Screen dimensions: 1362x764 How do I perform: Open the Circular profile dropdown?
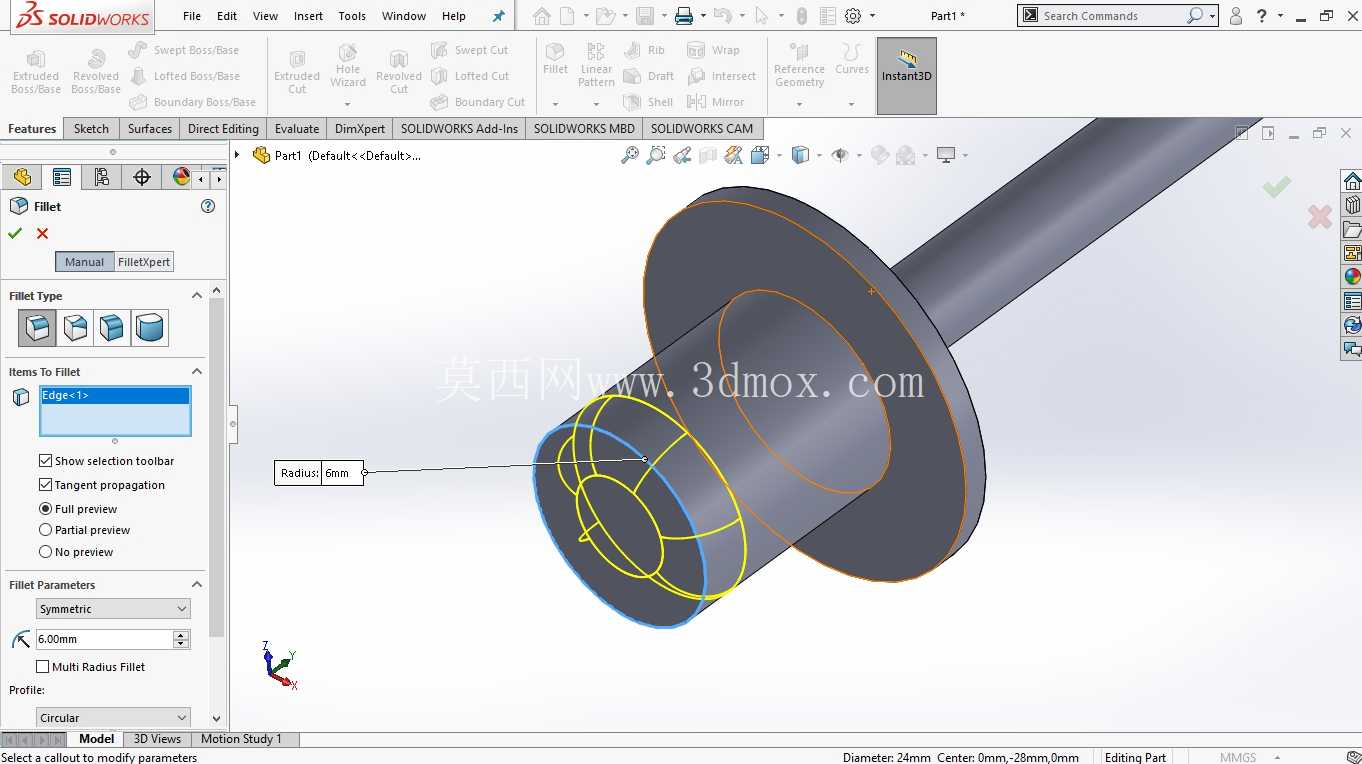click(113, 718)
